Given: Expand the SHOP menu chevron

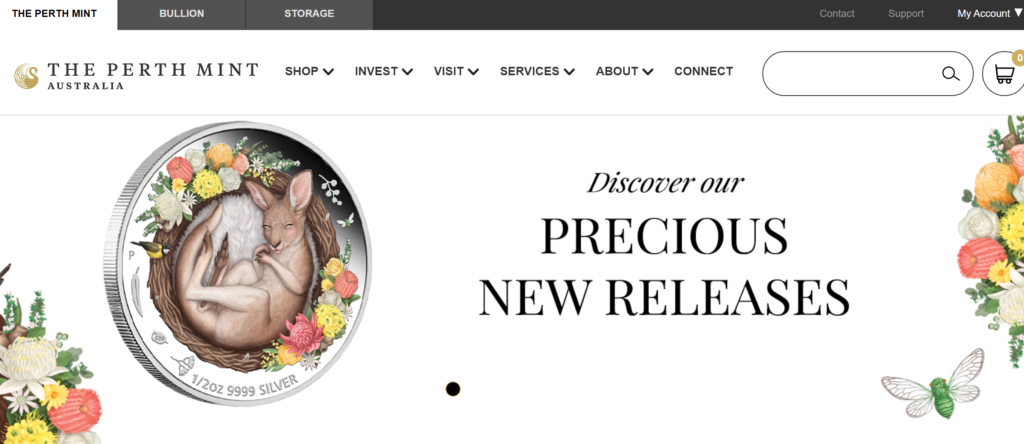Looking at the screenshot, I should click(x=328, y=72).
